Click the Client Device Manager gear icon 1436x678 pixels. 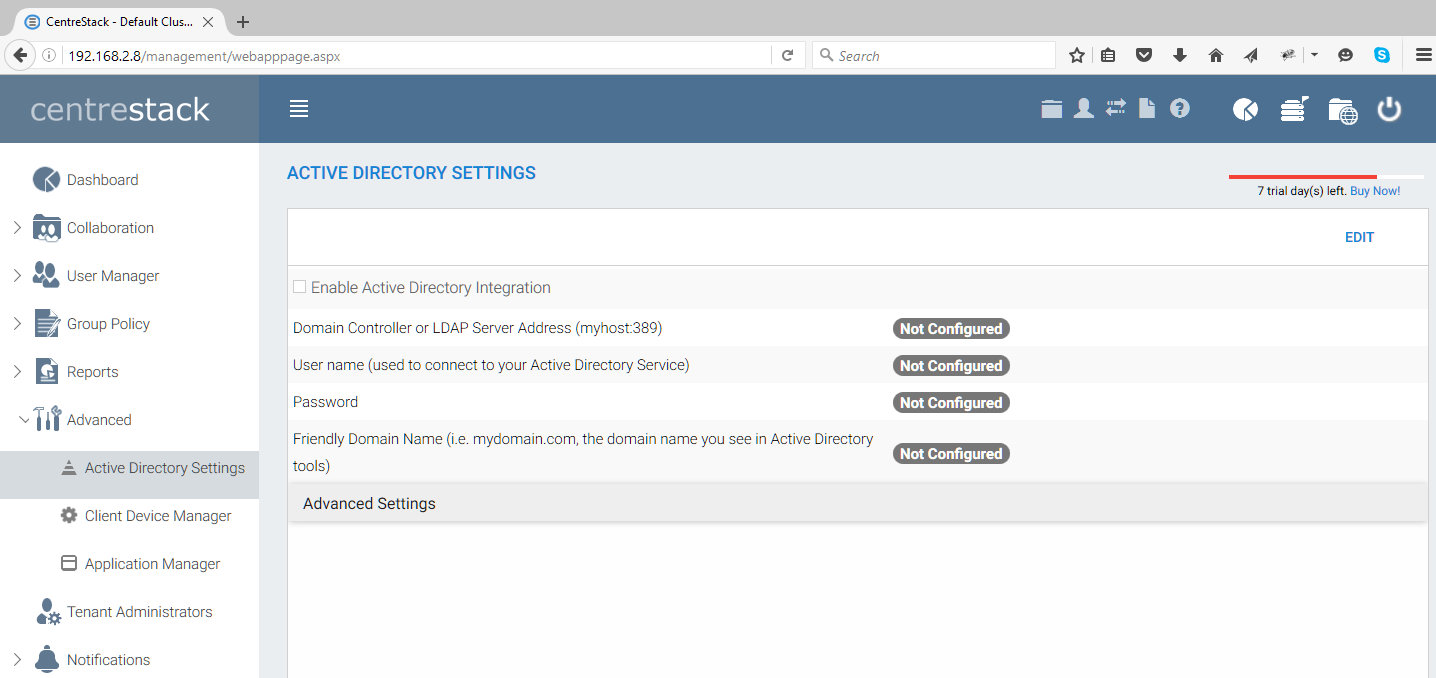[x=68, y=515]
